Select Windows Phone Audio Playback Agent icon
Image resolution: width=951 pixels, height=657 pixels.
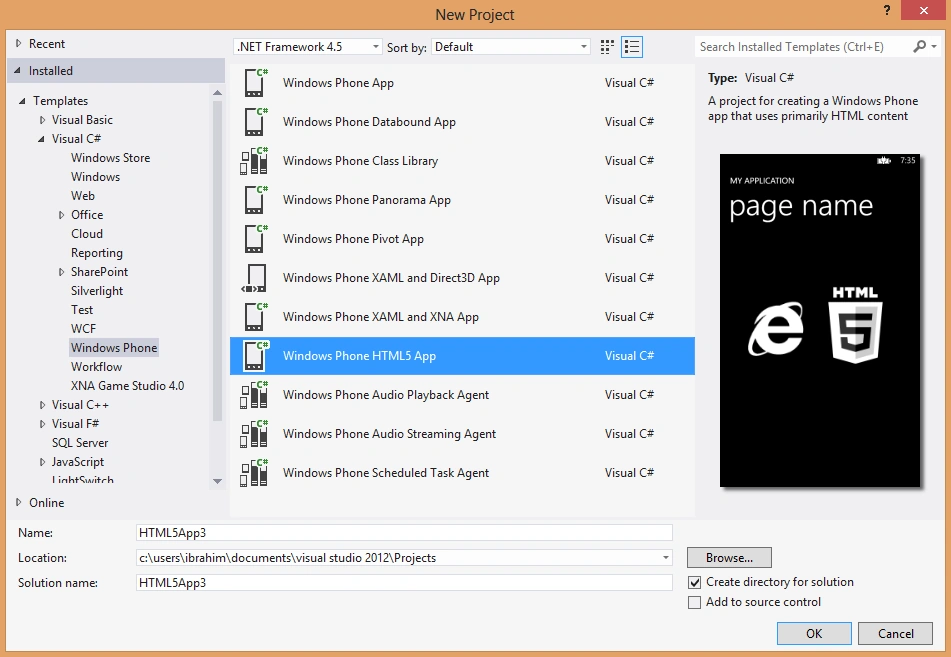click(255, 395)
